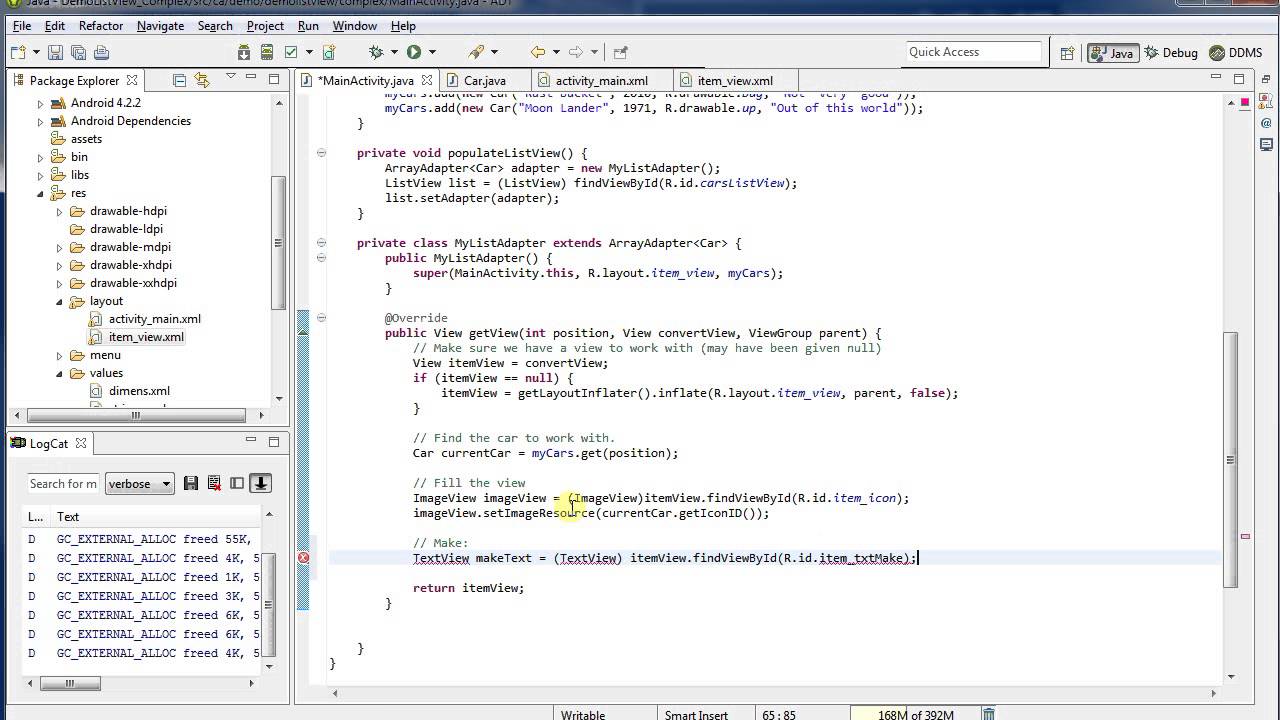This screenshot has width=1280, height=720.
Task: Navigate back with the yellow left arrow
Action: [x=538, y=52]
